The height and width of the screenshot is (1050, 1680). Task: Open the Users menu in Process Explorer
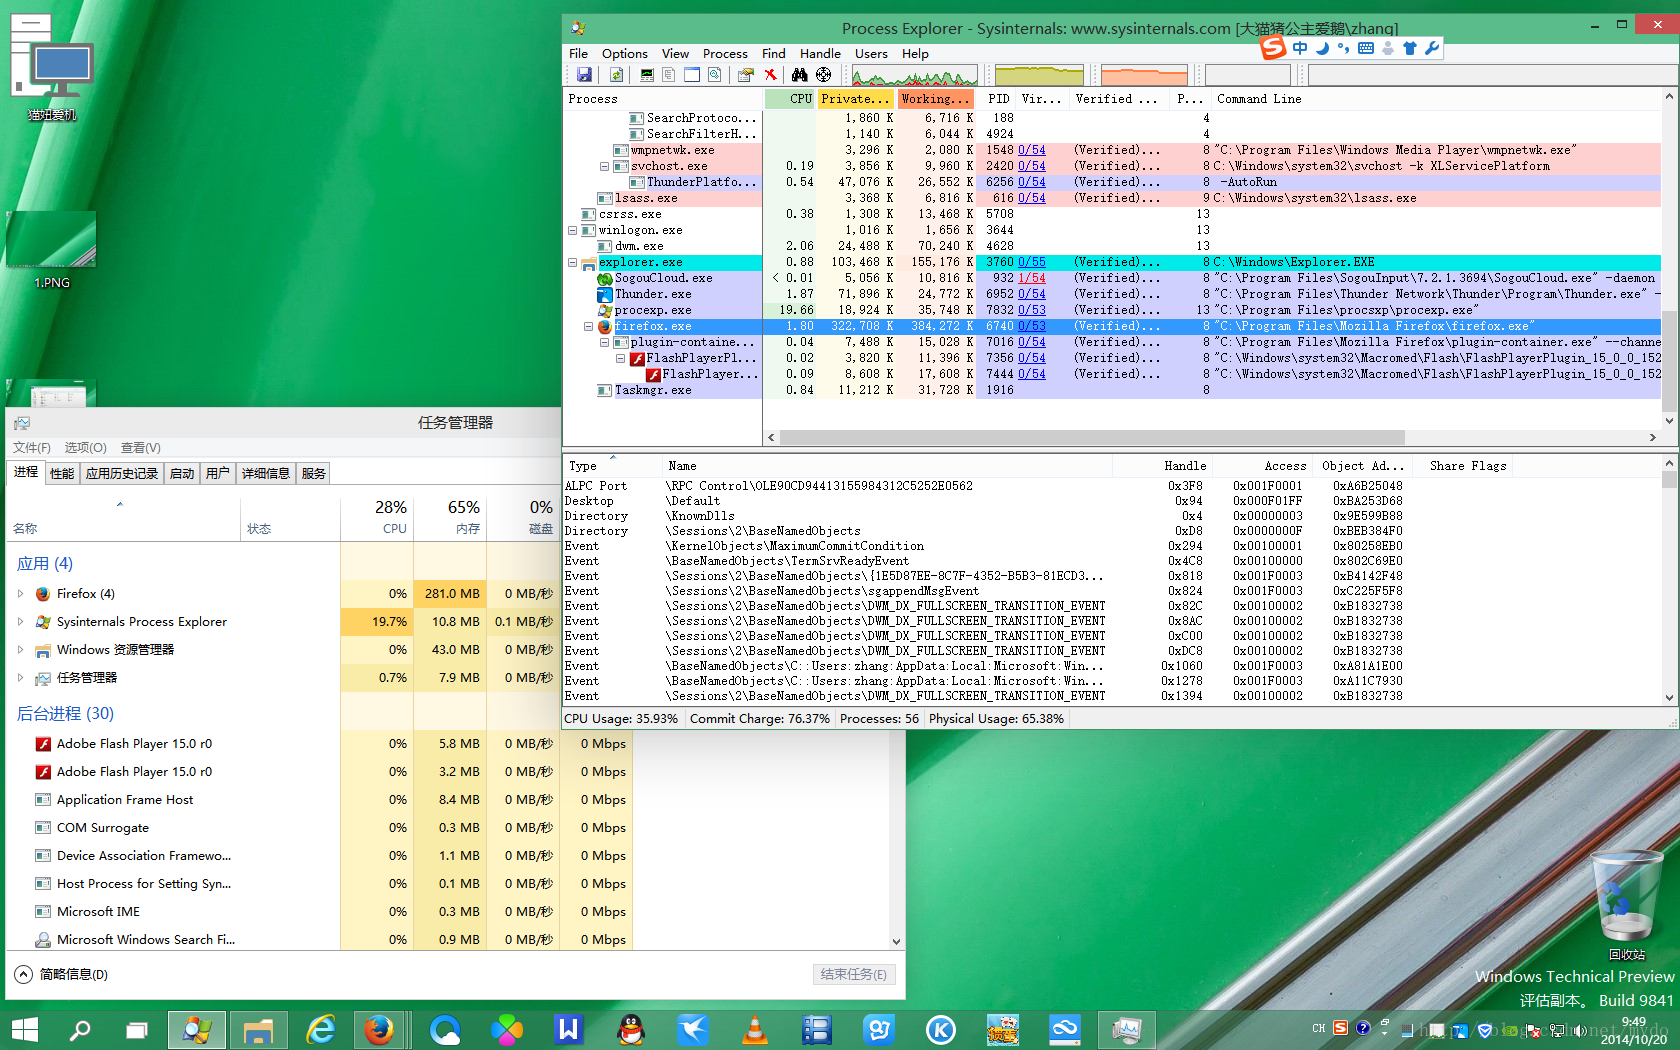click(871, 54)
